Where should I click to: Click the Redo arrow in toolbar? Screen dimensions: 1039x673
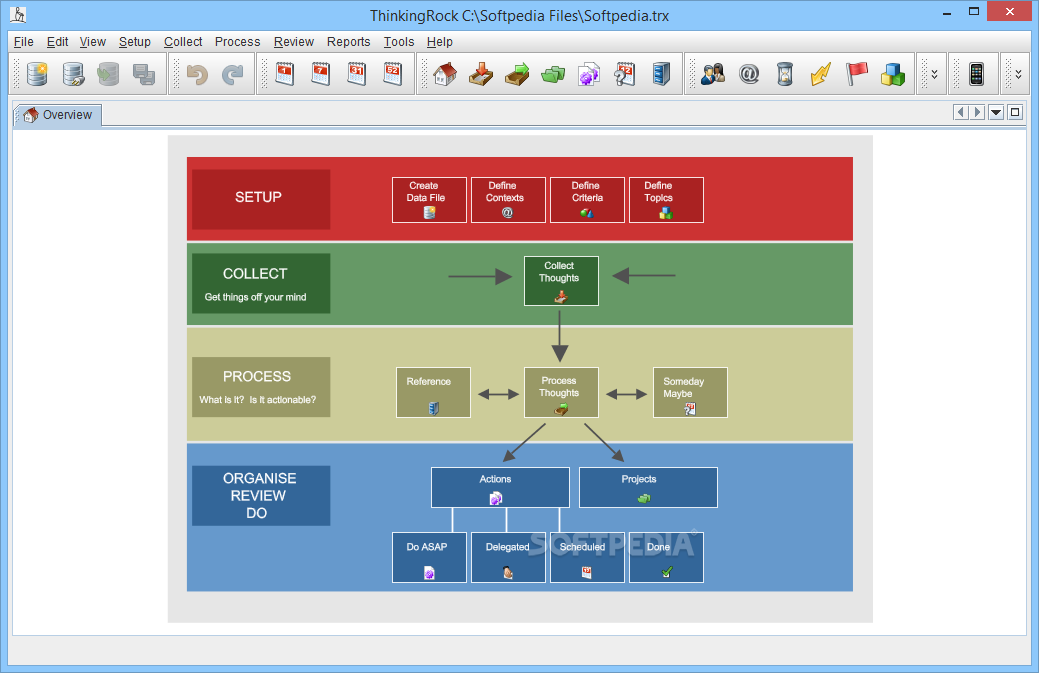tap(233, 74)
